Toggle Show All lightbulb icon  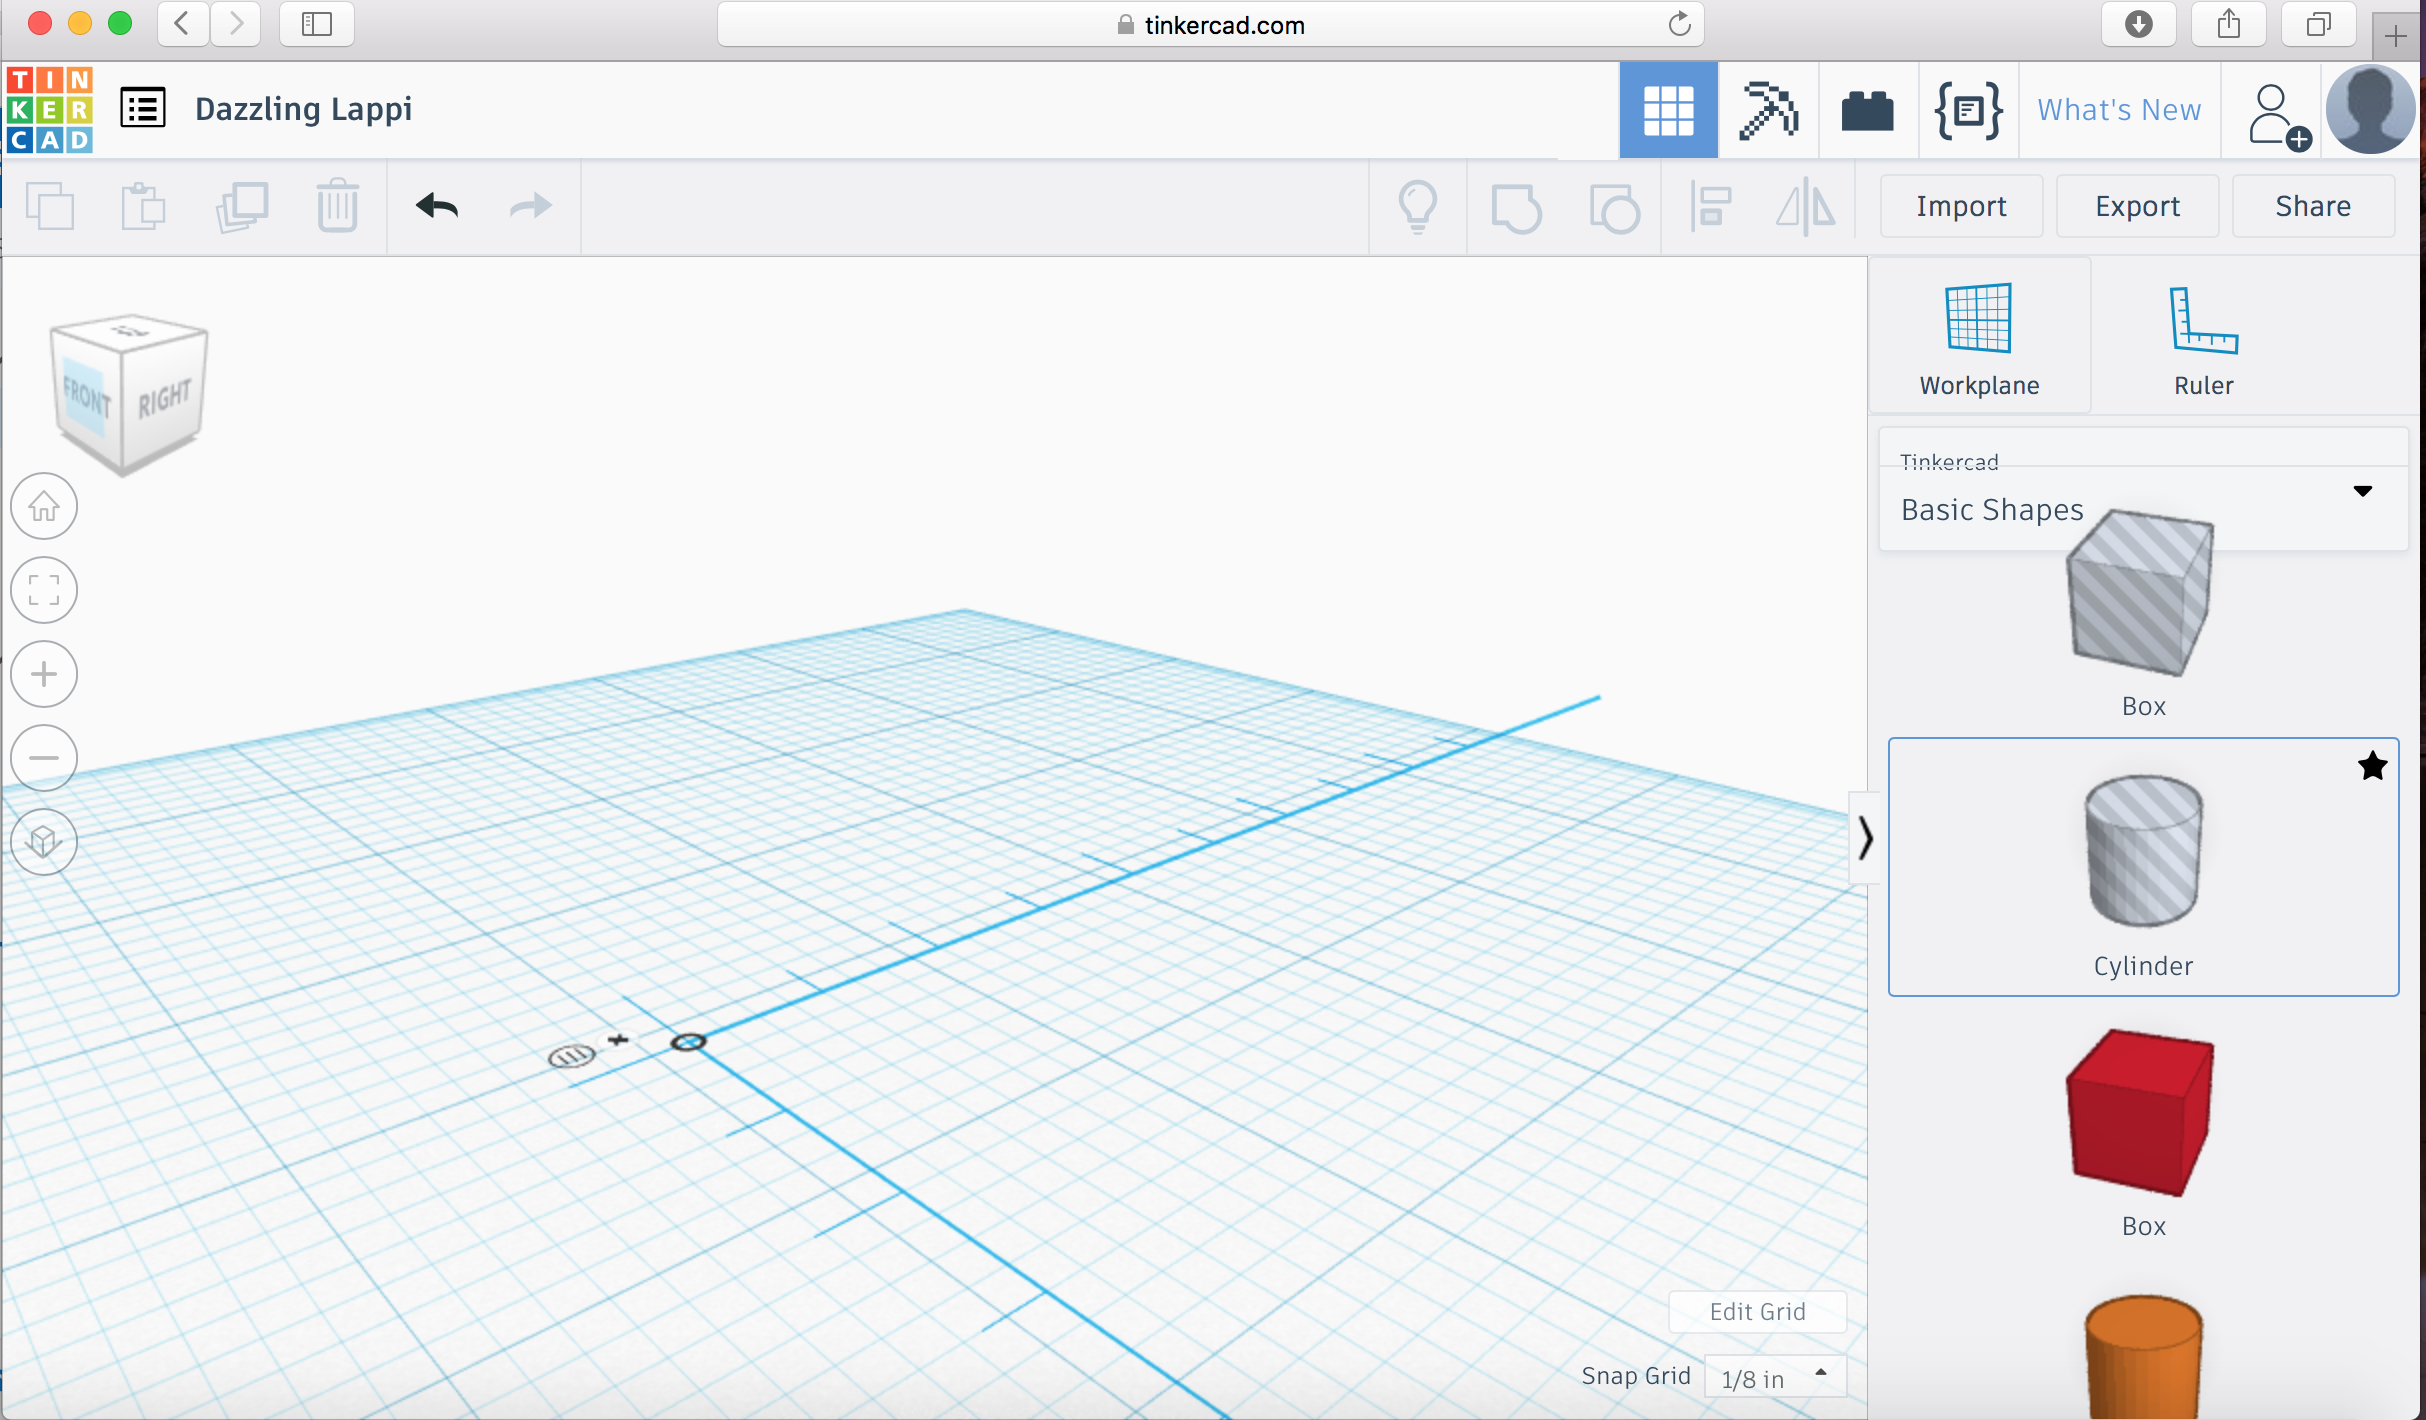(x=1418, y=206)
